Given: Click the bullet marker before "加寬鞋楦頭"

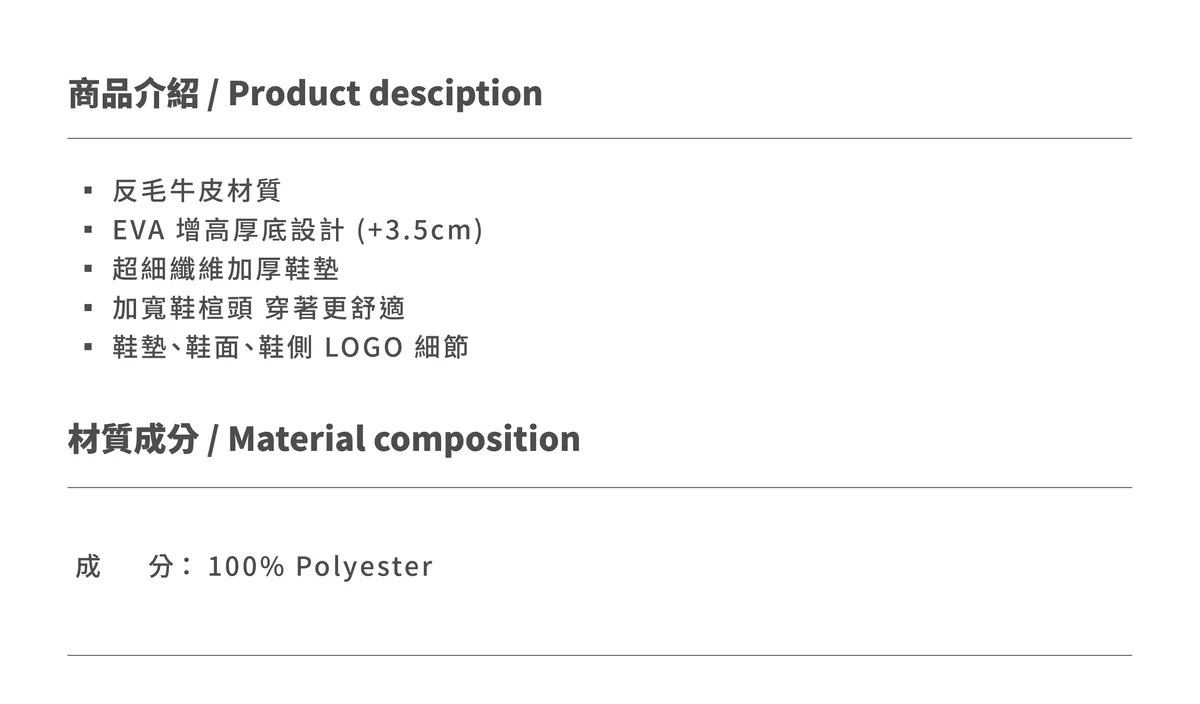Looking at the screenshot, I should 88,308.
